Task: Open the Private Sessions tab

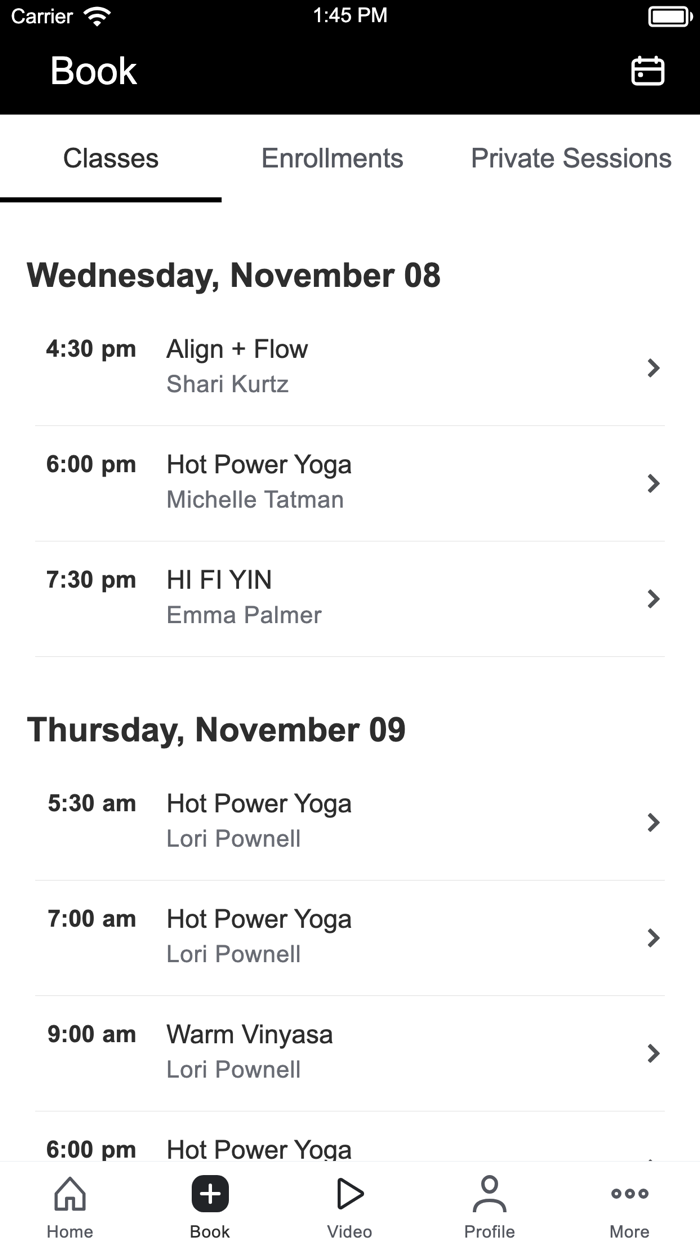Action: click(571, 158)
